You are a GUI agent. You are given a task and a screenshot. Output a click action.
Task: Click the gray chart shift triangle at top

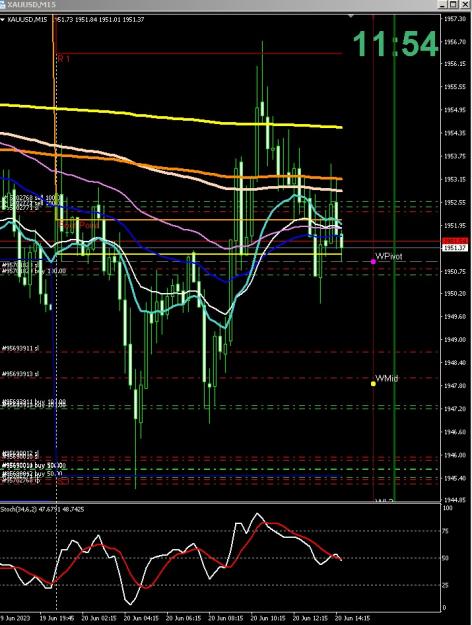pos(351,16)
